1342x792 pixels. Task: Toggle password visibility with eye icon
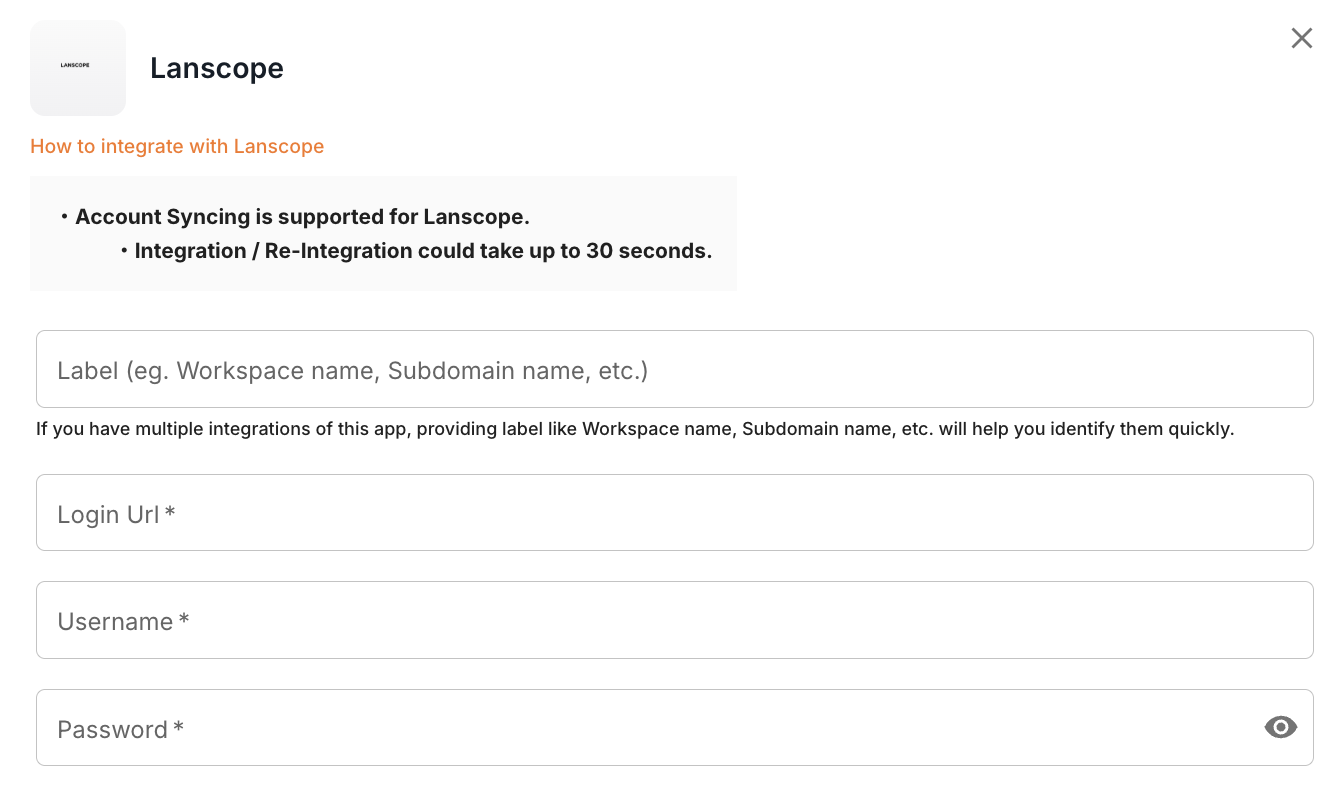(x=1280, y=727)
